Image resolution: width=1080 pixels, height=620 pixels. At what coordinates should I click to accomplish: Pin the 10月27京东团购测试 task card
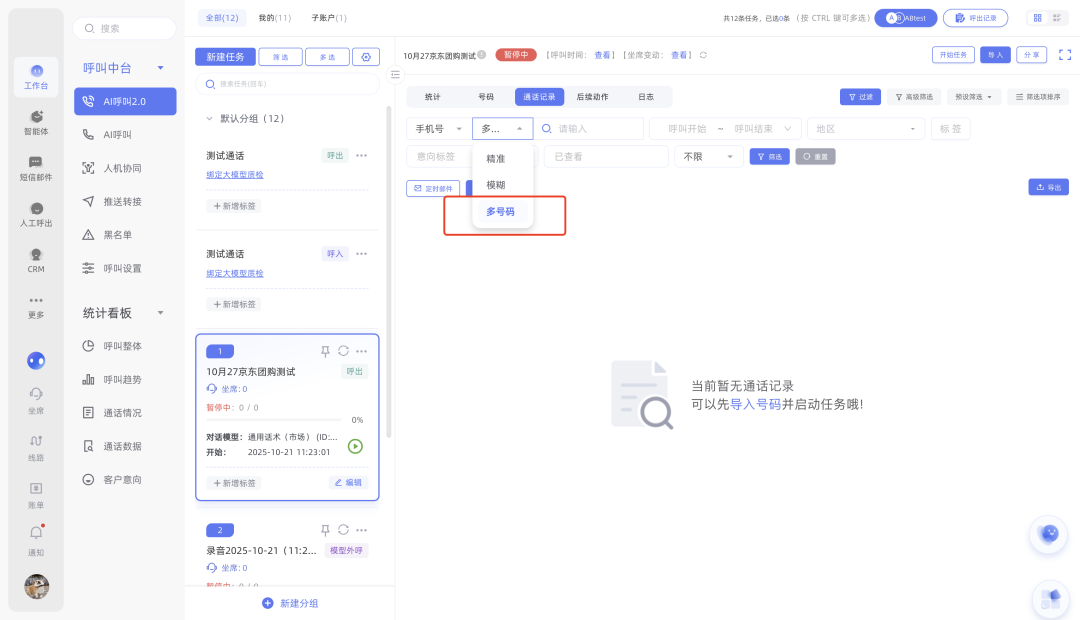click(x=325, y=351)
